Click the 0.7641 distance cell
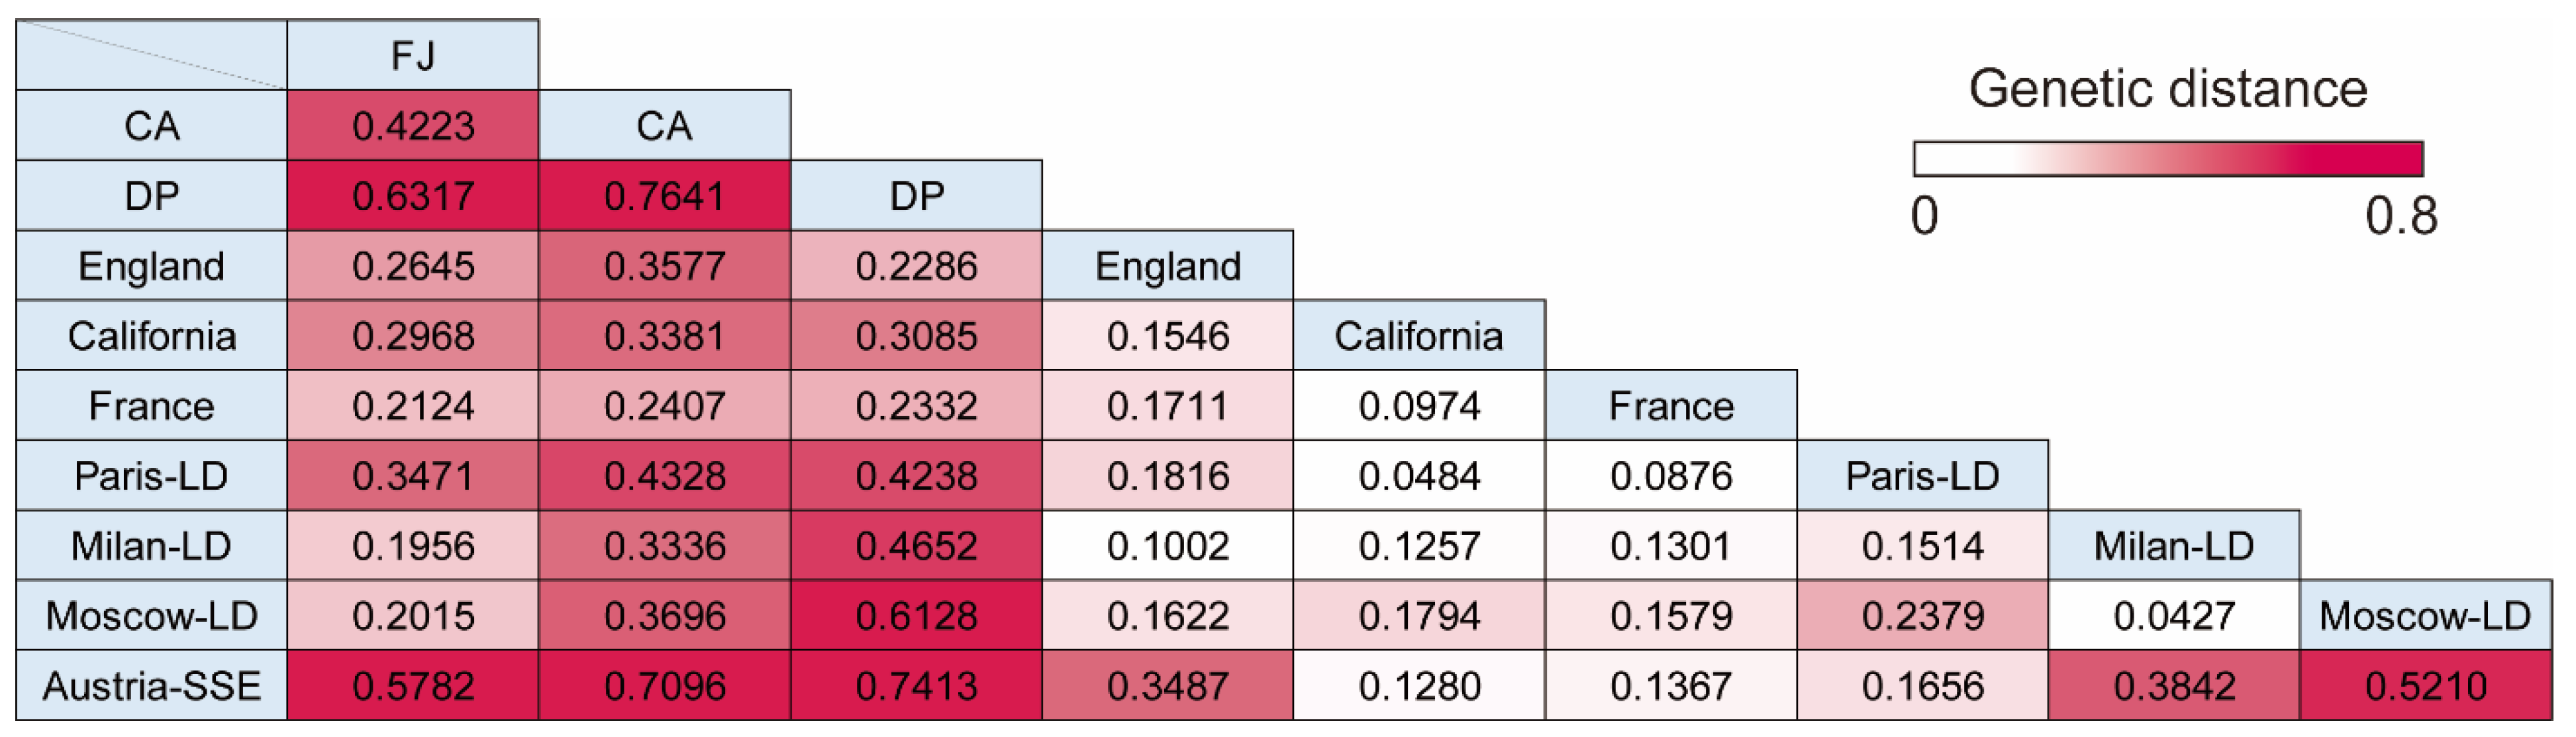 point(664,196)
